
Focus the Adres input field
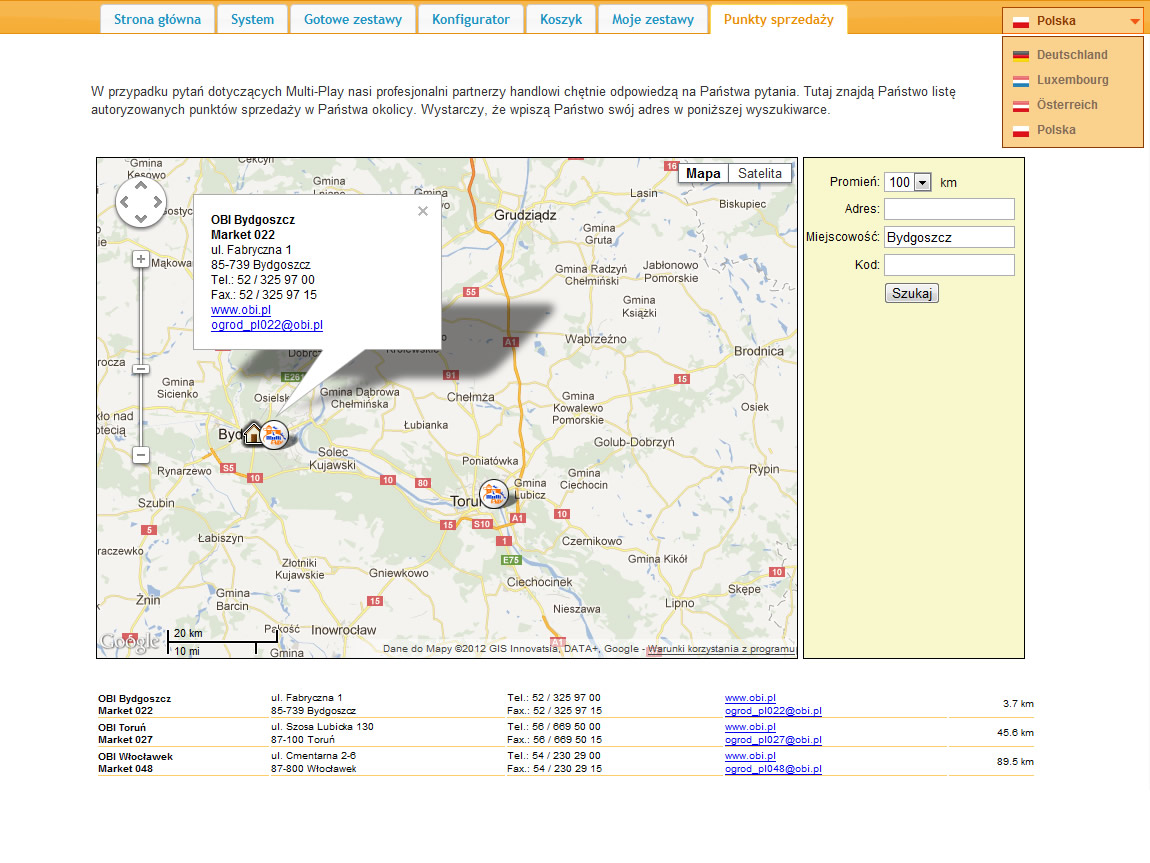pos(949,209)
